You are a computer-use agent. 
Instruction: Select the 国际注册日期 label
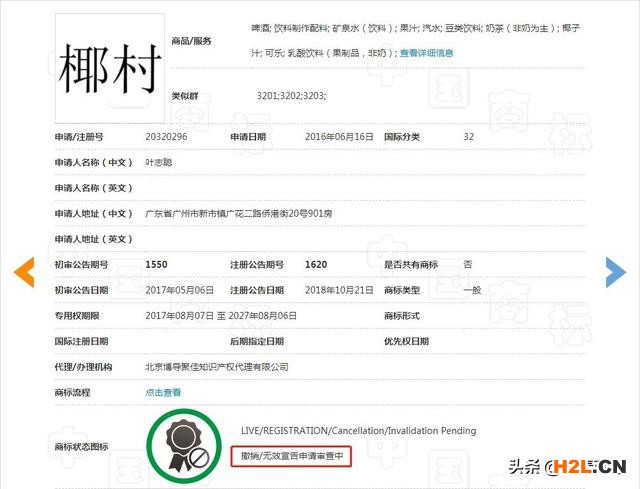pyautogui.click(x=81, y=341)
